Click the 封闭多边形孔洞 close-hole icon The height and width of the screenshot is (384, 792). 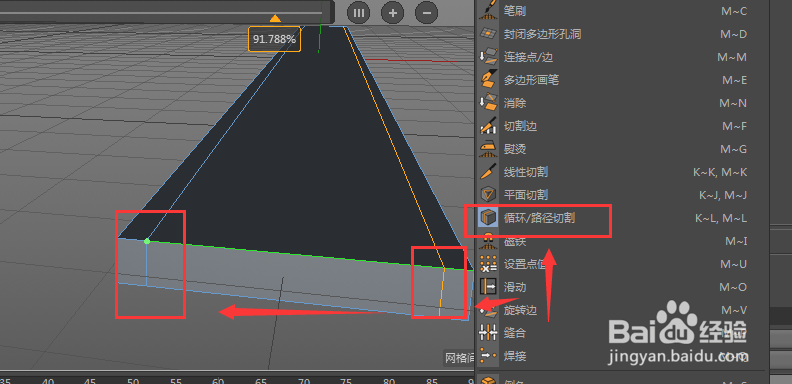(x=487, y=33)
